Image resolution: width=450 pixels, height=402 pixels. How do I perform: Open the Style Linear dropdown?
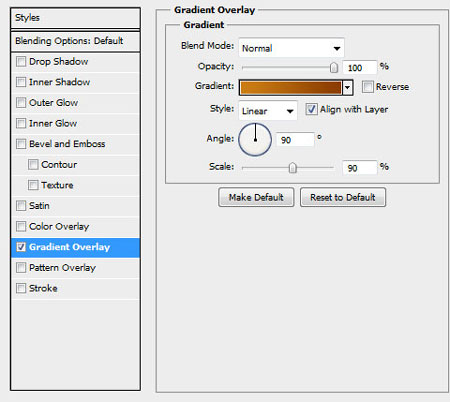tap(268, 111)
